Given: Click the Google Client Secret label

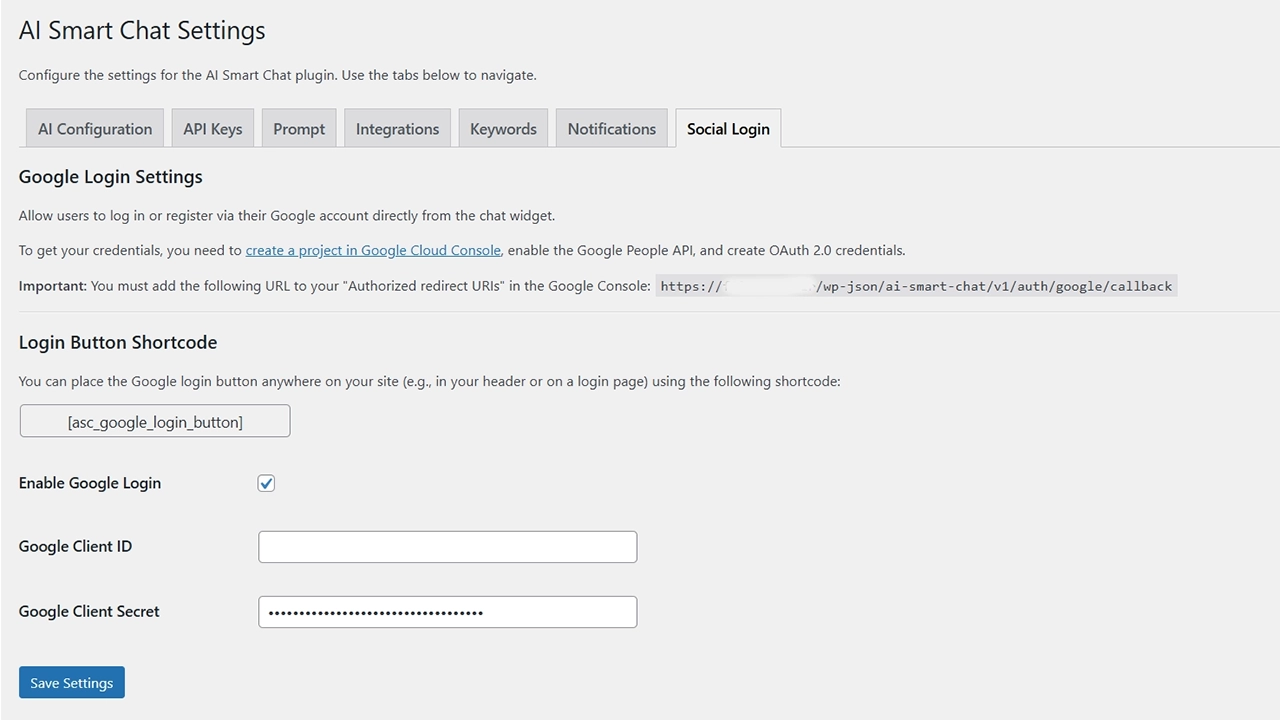Looking at the screenshot, I should [x=89, y=612].
